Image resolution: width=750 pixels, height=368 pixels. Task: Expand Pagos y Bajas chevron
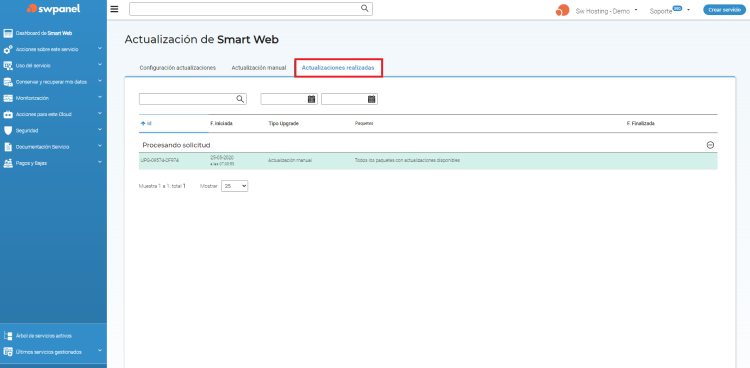click(x=99, y=162)
